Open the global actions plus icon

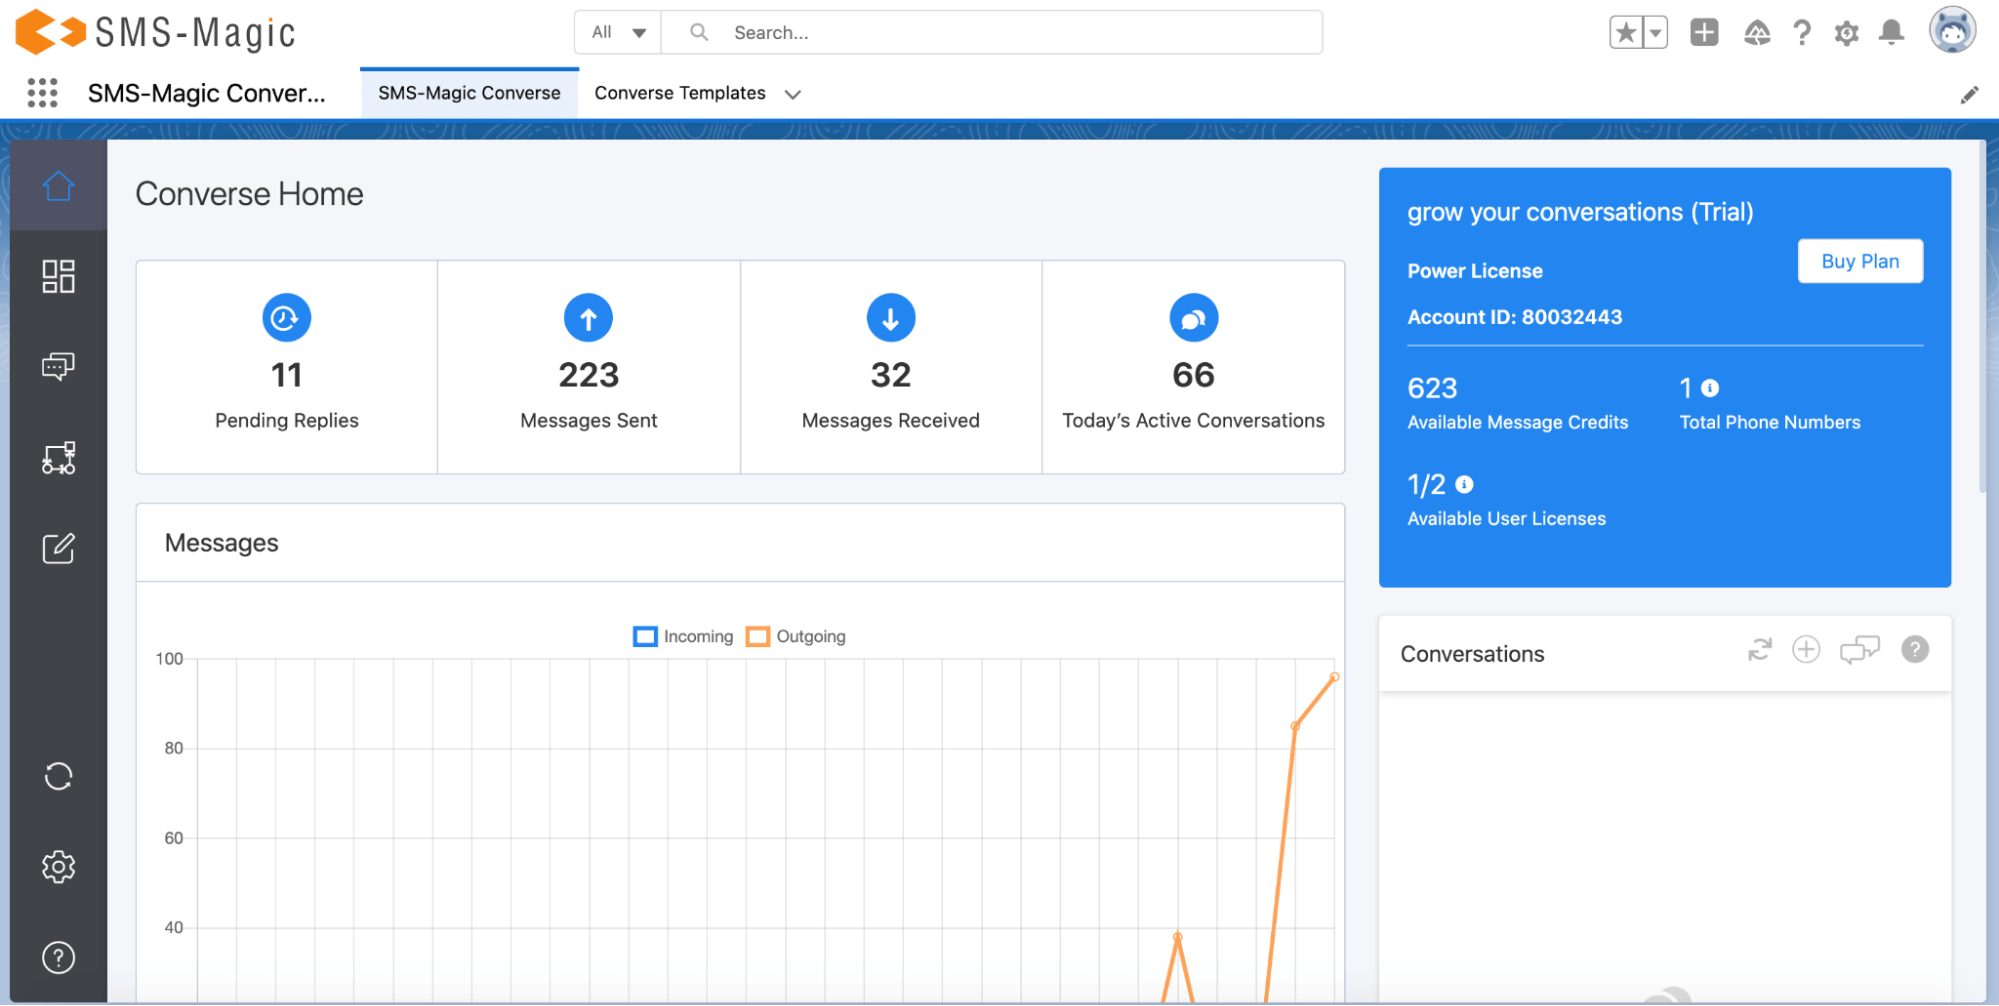click(1704, 32)
